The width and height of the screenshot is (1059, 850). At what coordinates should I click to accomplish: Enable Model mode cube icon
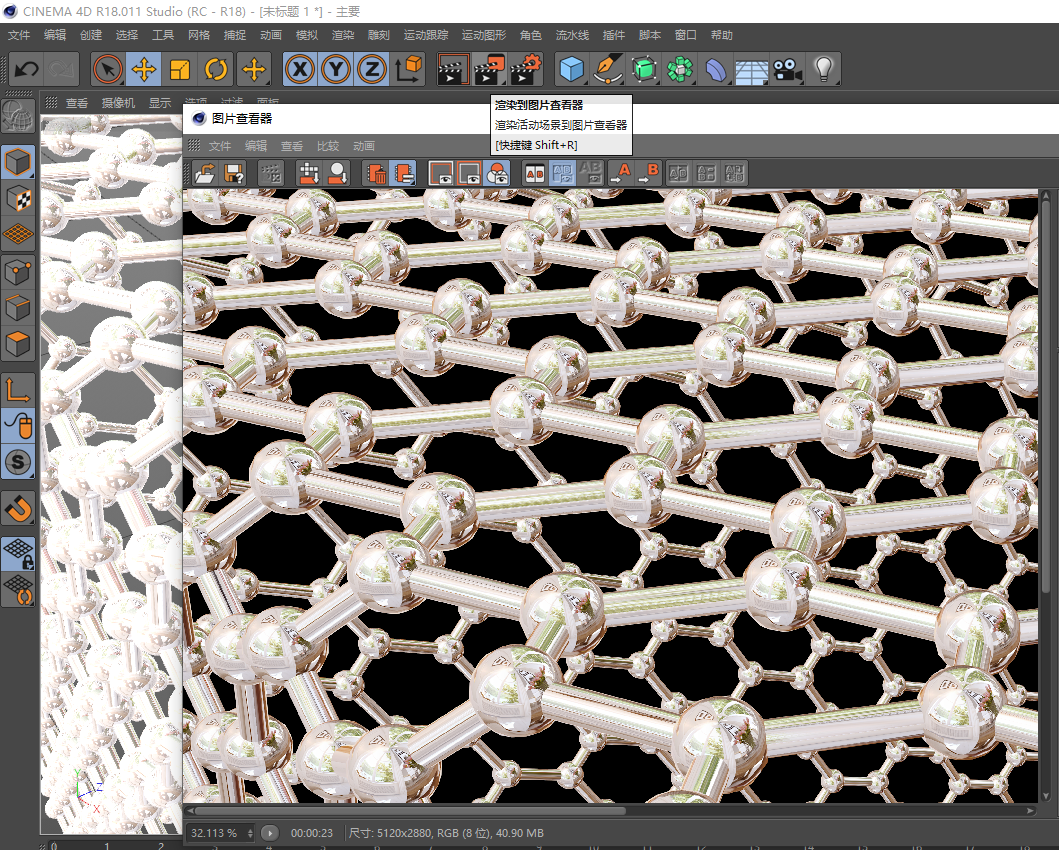pos(18,163)
